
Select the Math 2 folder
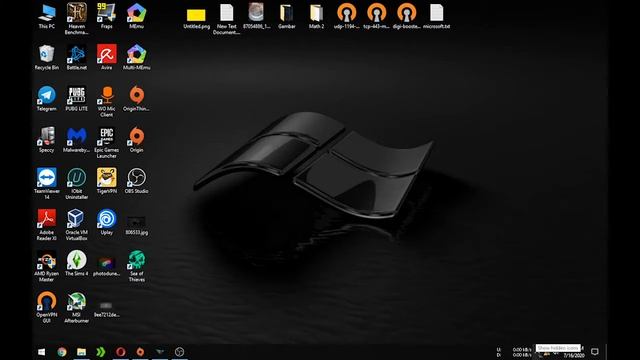coord(316,16)
